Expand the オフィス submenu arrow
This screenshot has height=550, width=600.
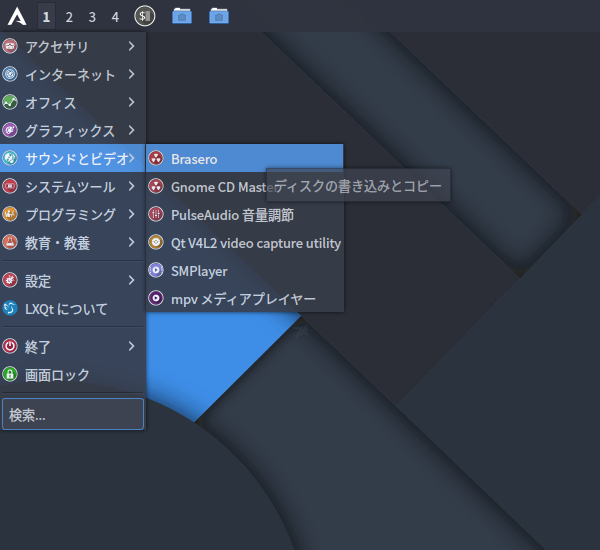pyautogui.click(x=132, y=102)
